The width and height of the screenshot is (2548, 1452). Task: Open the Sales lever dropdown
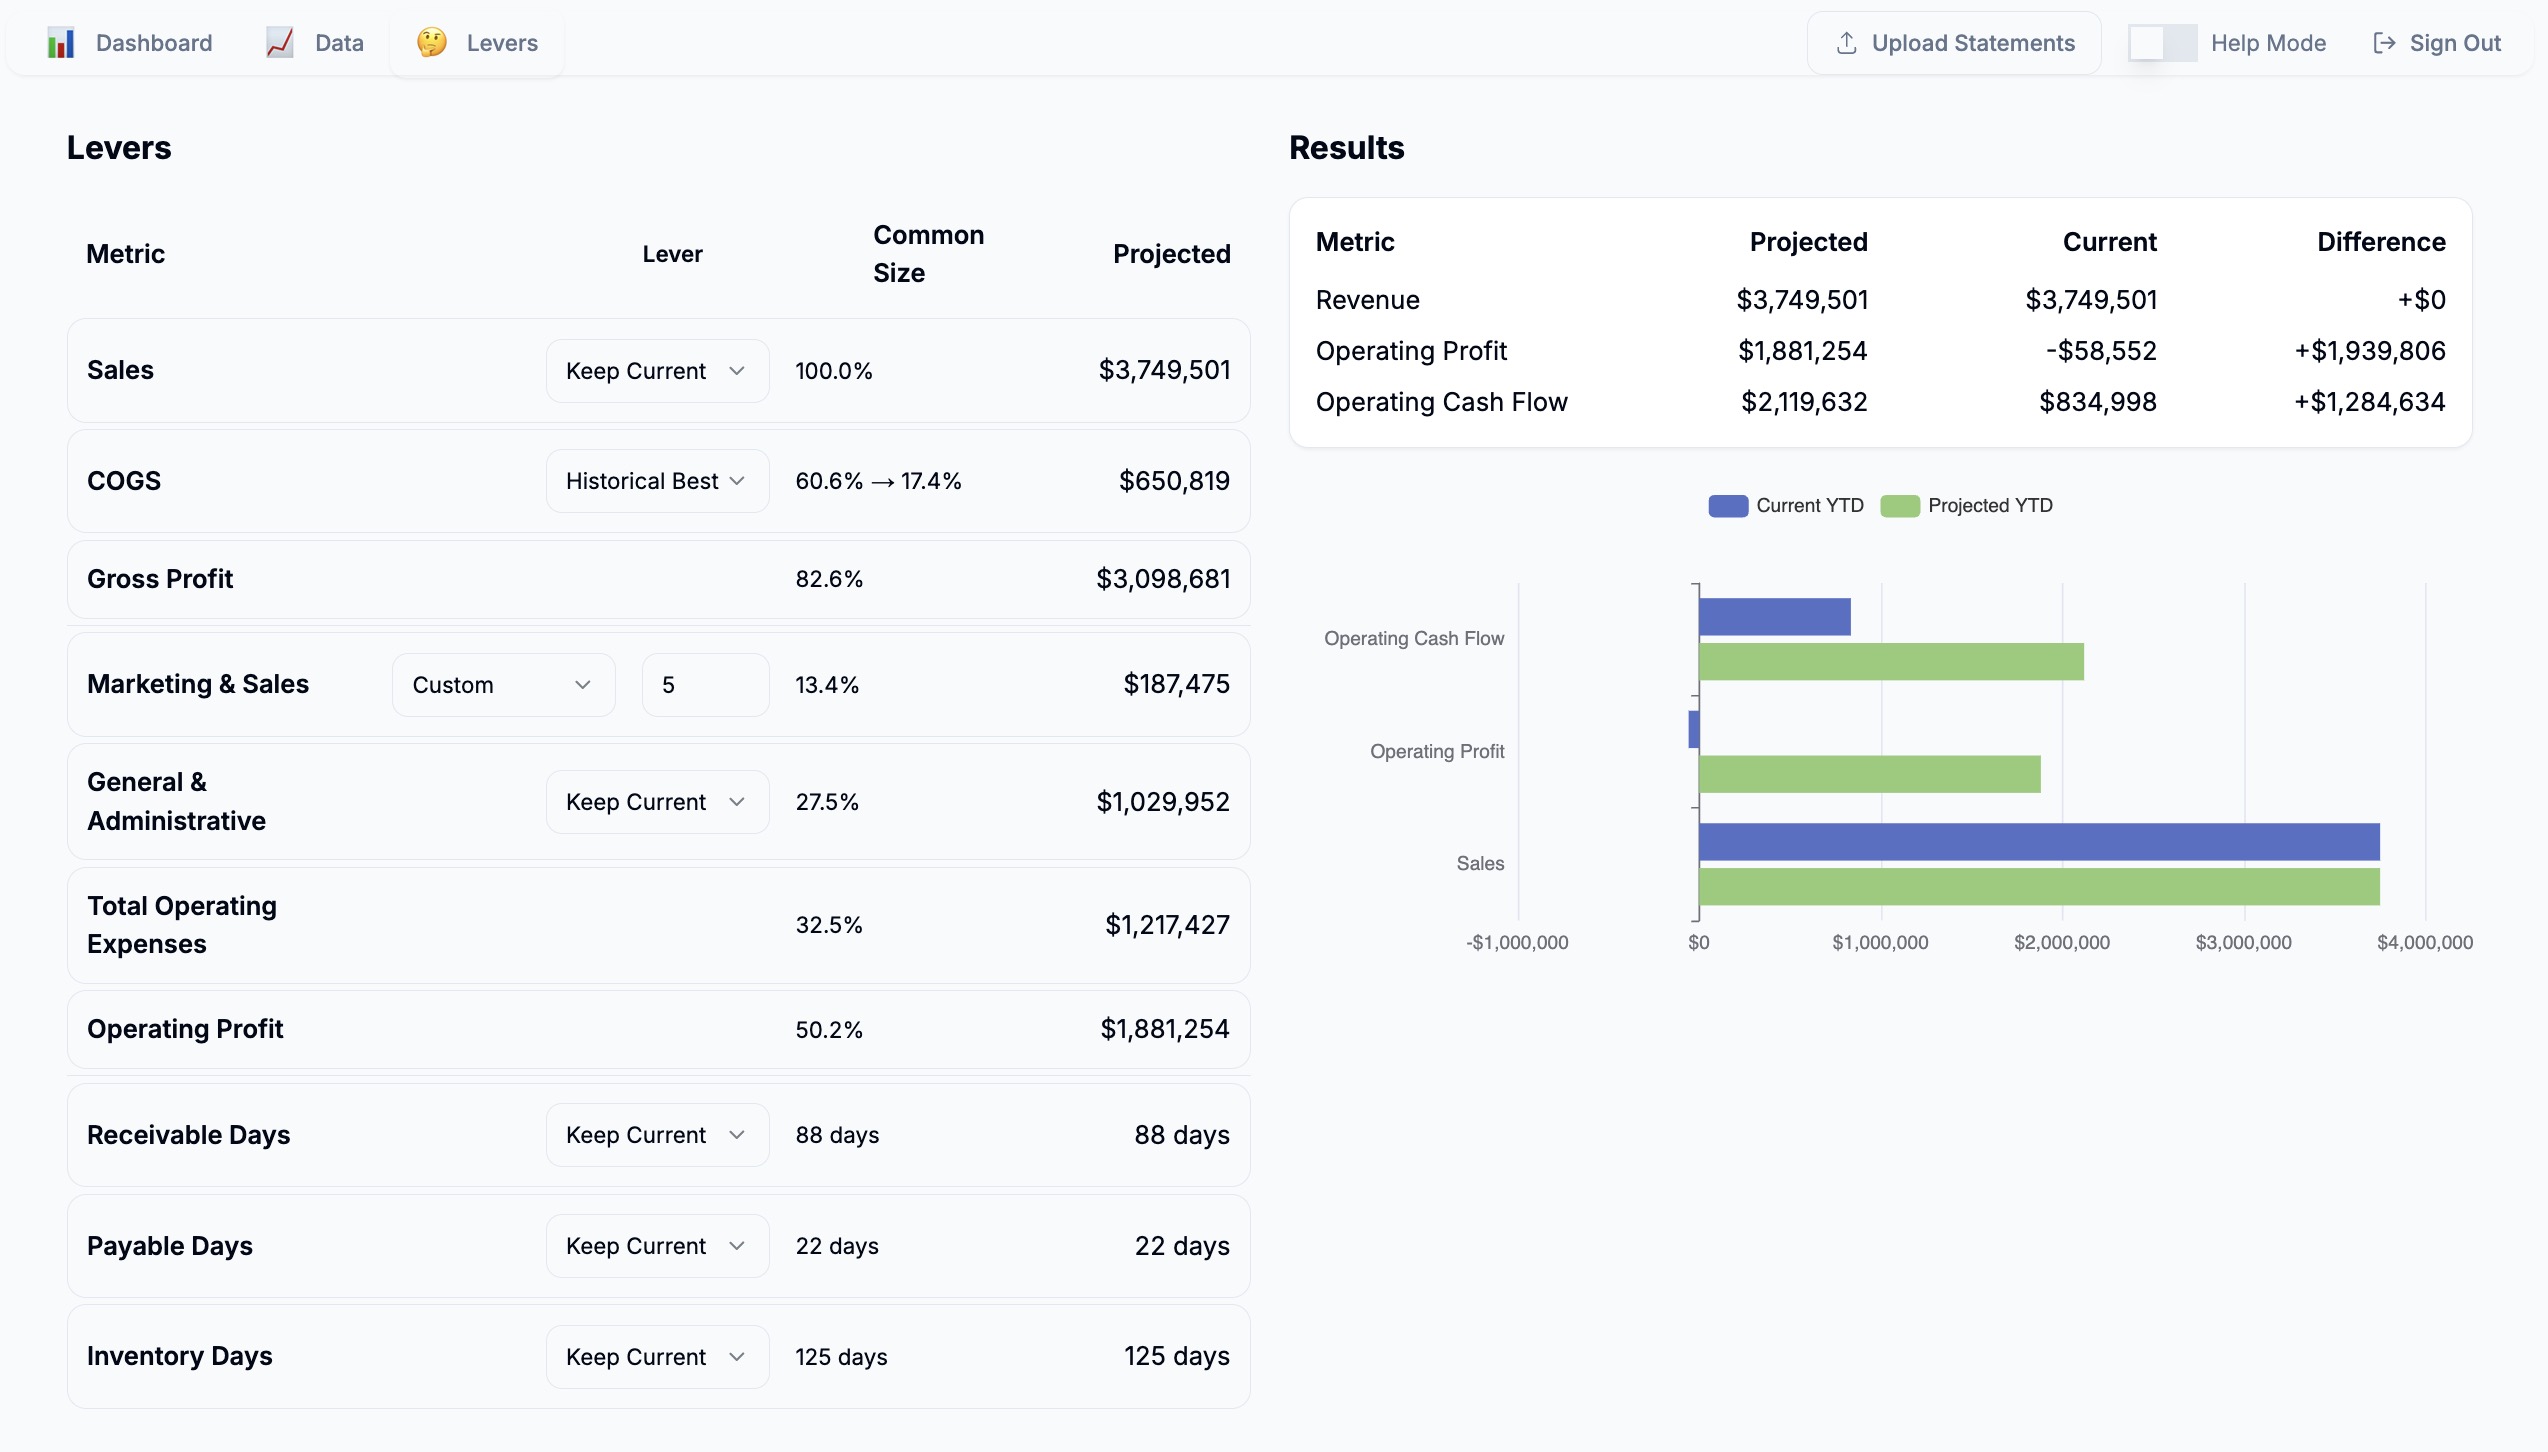click(x=657, y=371)
